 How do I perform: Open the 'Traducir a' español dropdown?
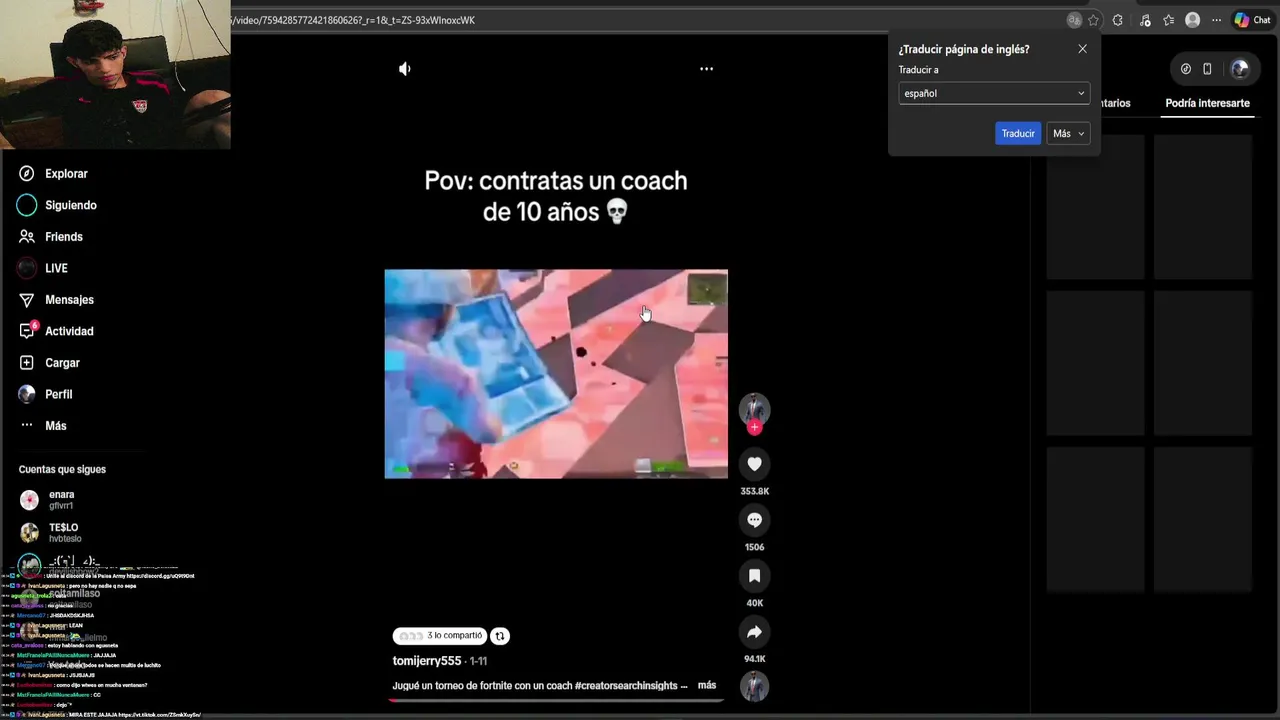(x=994, y=93)
